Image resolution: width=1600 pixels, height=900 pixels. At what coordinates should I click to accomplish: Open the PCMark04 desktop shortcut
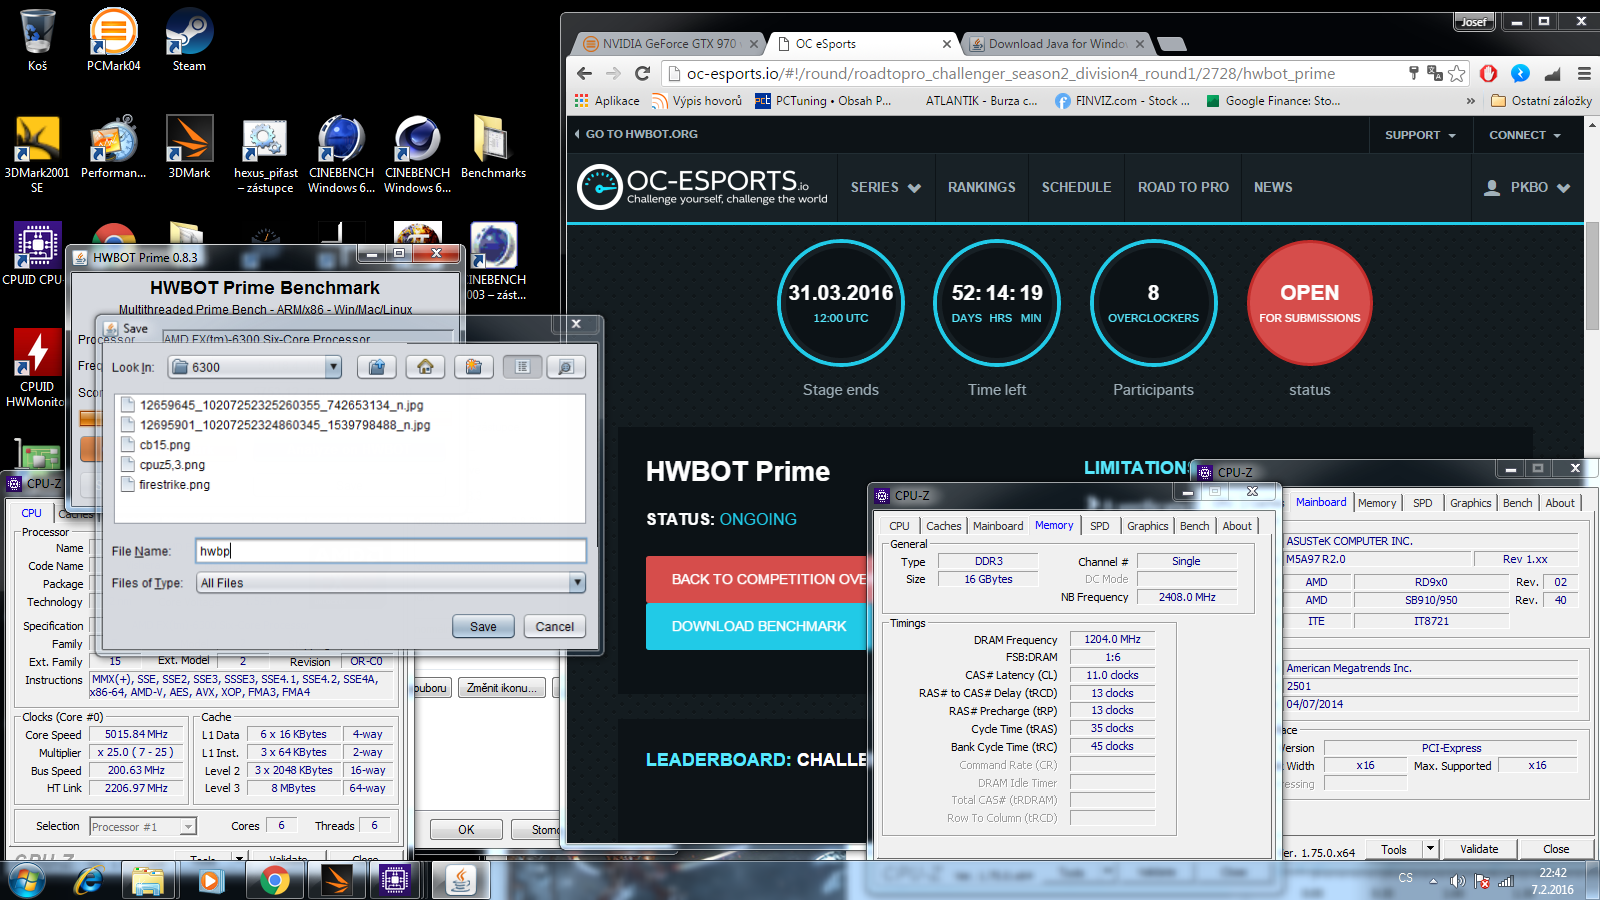click(x=113, y=40)
